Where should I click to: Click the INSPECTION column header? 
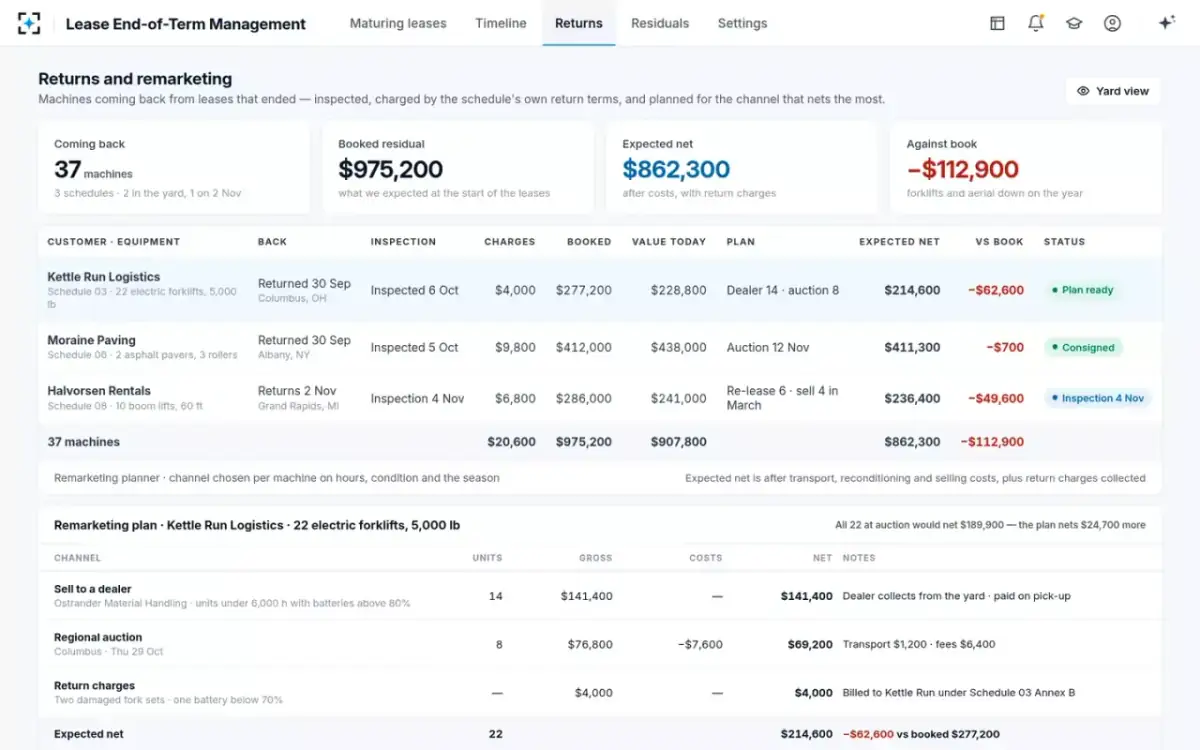(x=403, y=242)
